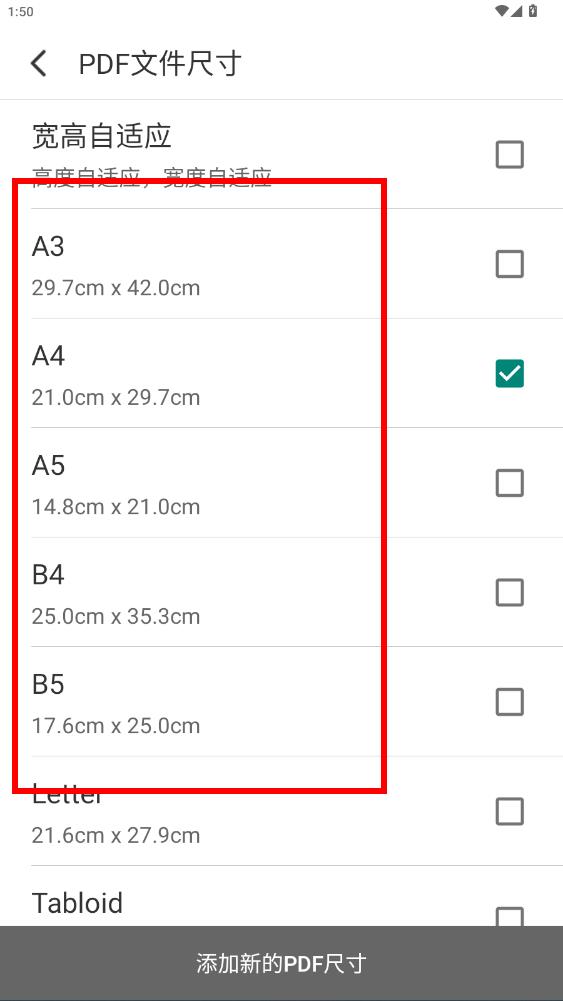Uncheck the selected A4 checkbox

(509, 373)
